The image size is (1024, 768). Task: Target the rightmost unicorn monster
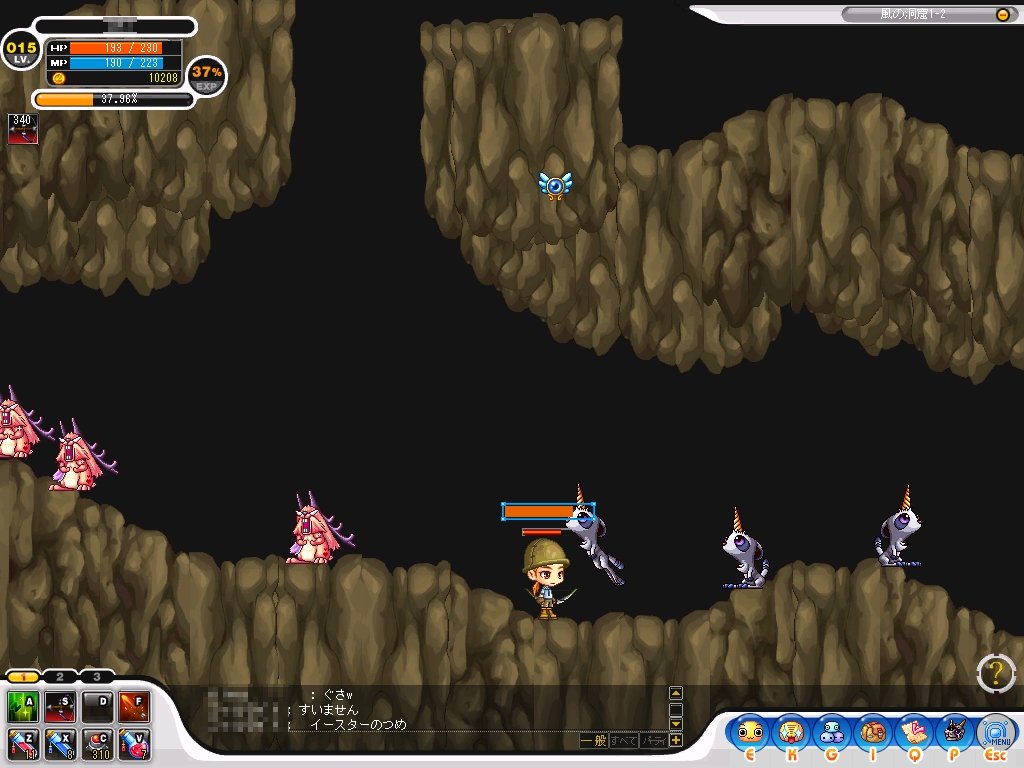click(x=899, y=528)
